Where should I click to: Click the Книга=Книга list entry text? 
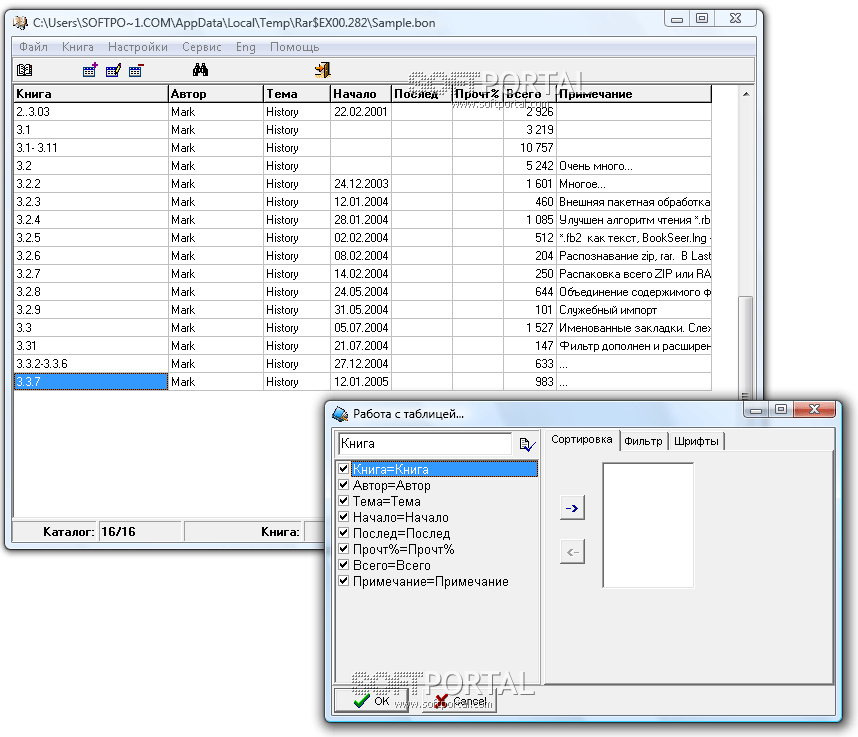[391, 469]
